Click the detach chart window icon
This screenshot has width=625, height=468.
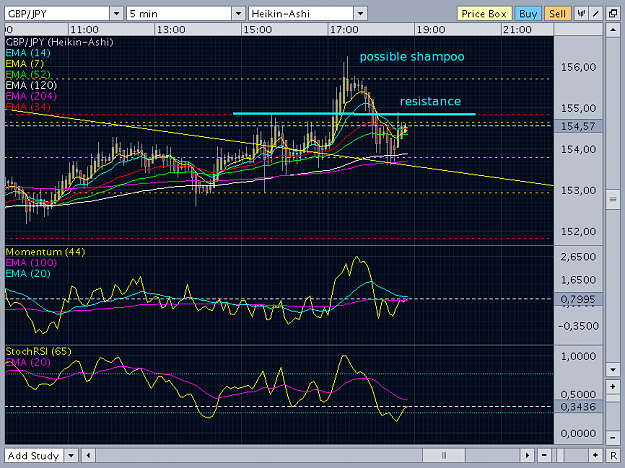click(613, 14)
